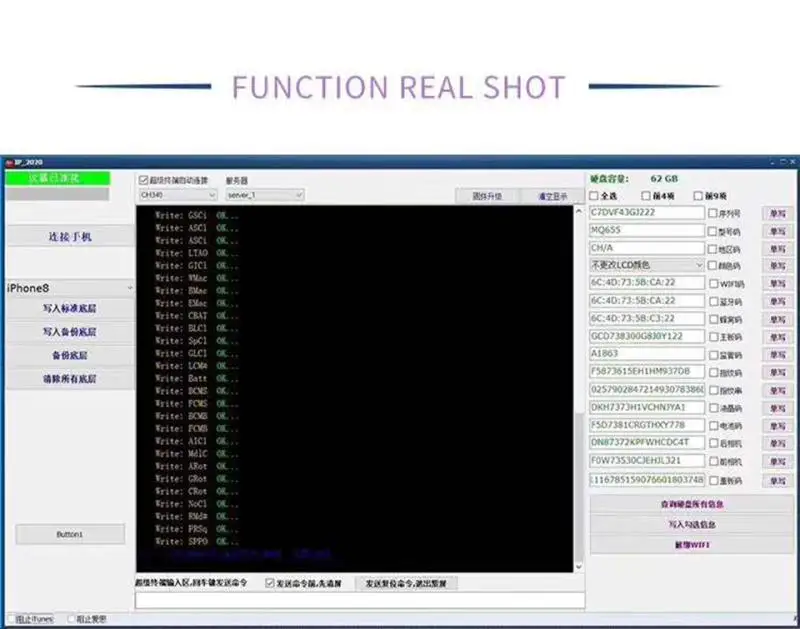Check the box beside F5D7381CRGTHXY778
The height and width of the screenshot is (629, 800).
coord(714,425)
